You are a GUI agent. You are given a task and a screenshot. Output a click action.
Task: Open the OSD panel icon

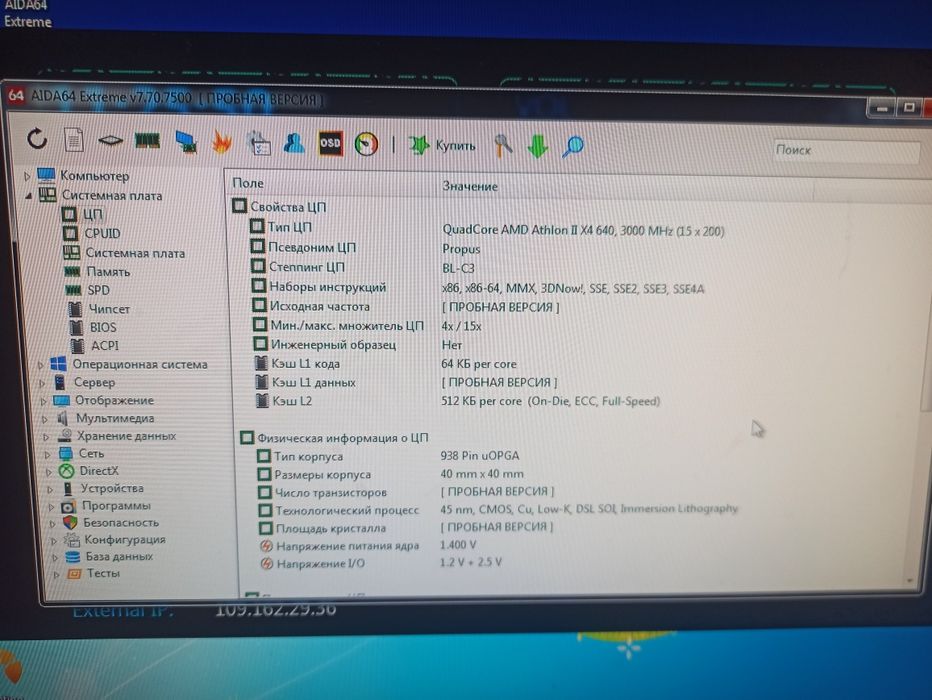[x=330, y=143]
